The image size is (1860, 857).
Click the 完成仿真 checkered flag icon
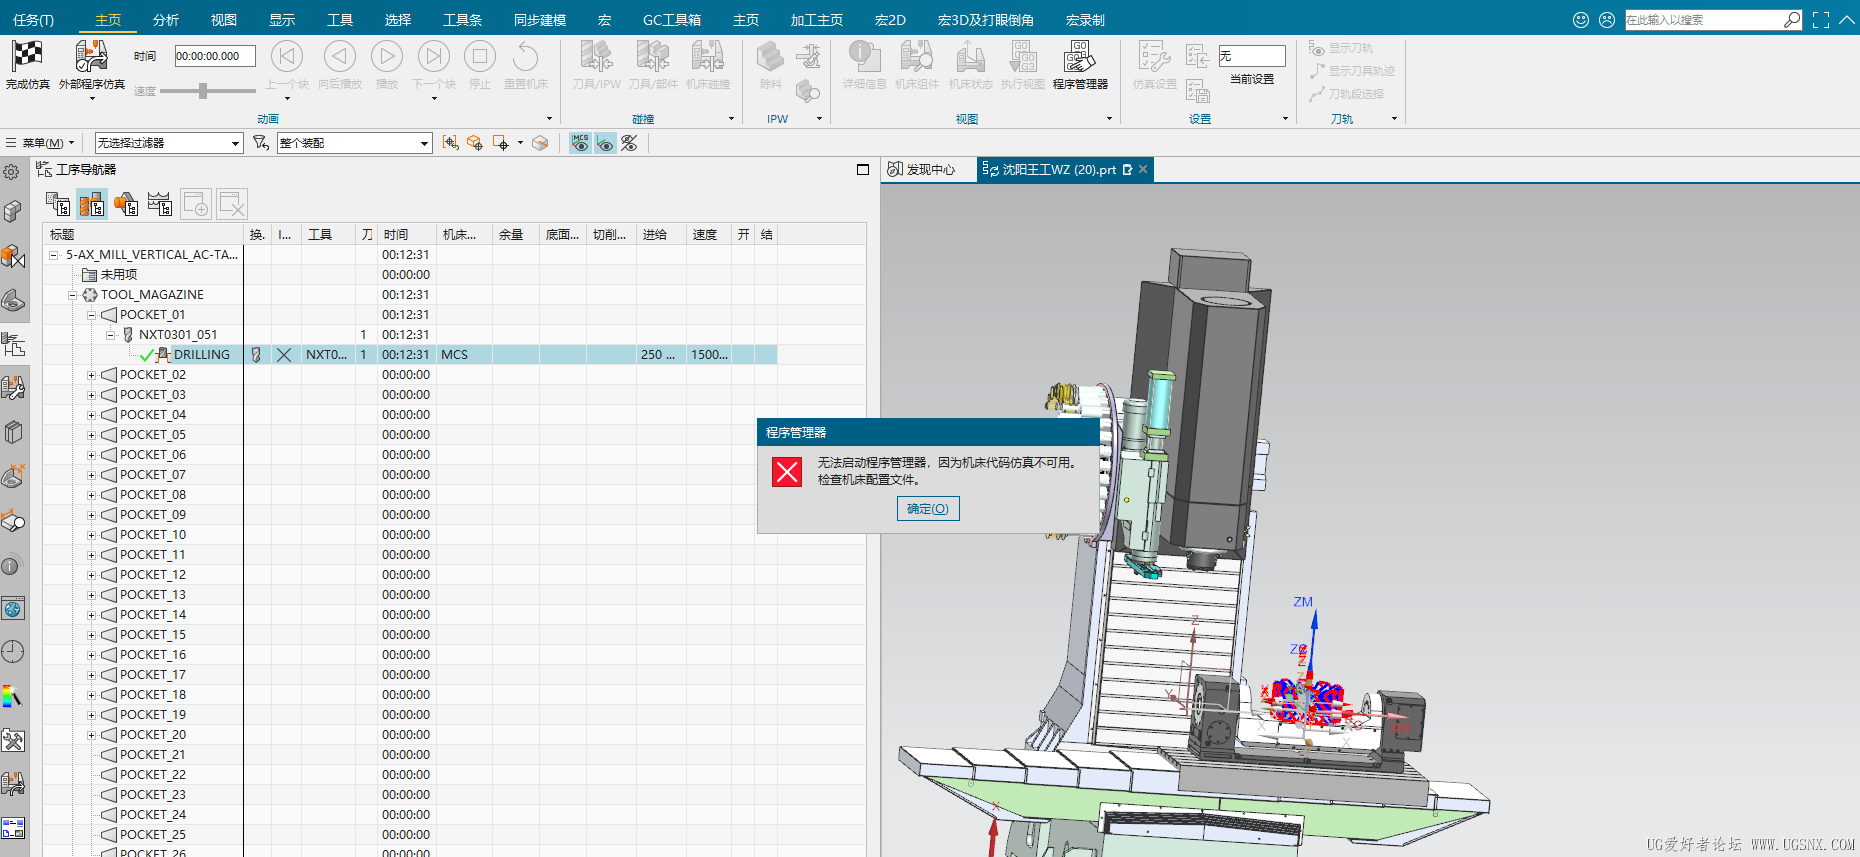click(27, 56)
